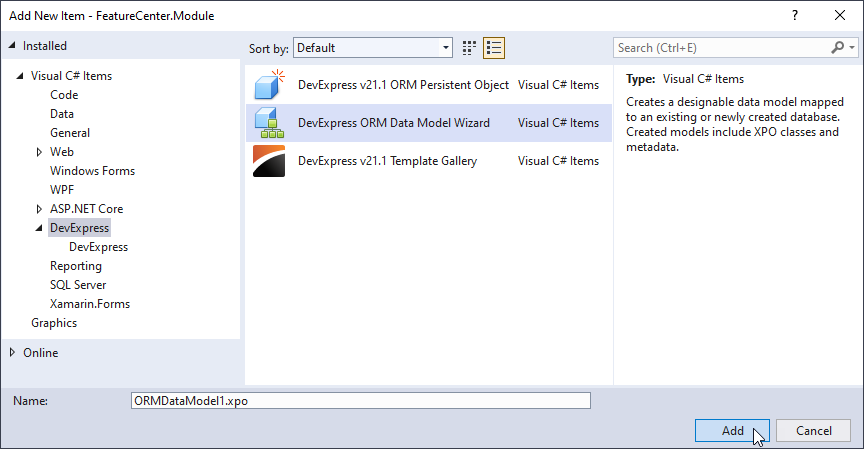Select the SQL Server category
Screen dimensions: 864x449
pos(78,285)
